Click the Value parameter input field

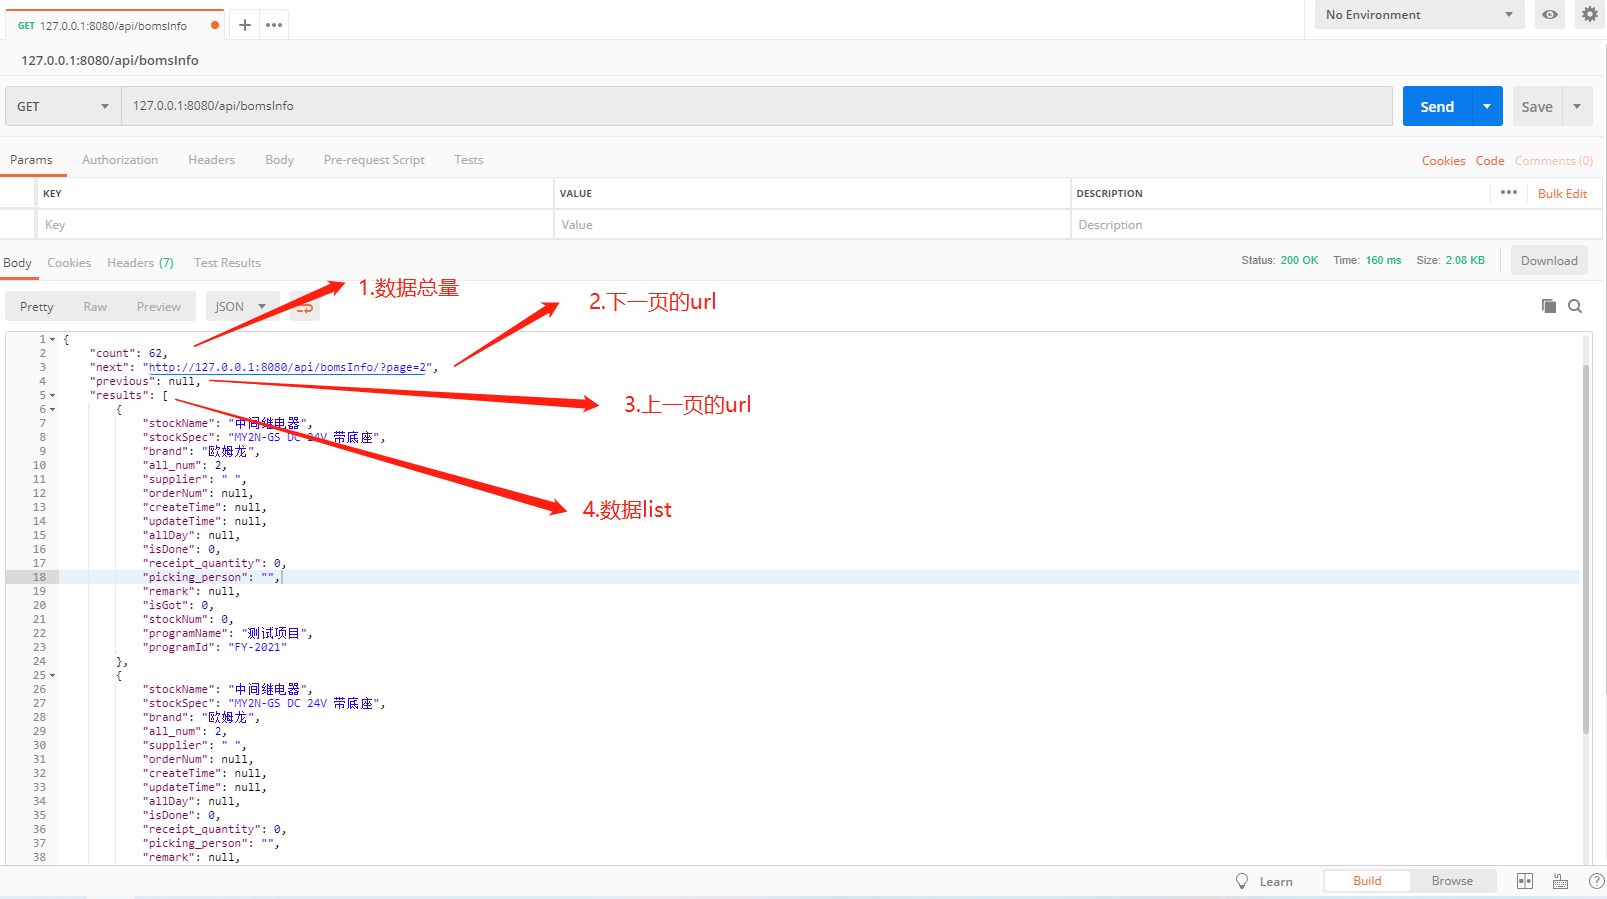(812, 225)
